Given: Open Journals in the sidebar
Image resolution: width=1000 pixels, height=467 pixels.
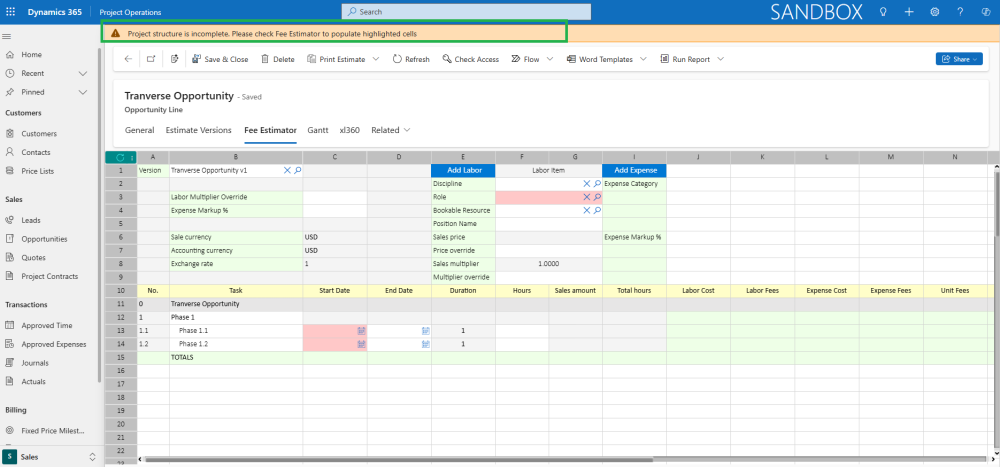Looking at the screenshot, I should click(x=34, y=363).
